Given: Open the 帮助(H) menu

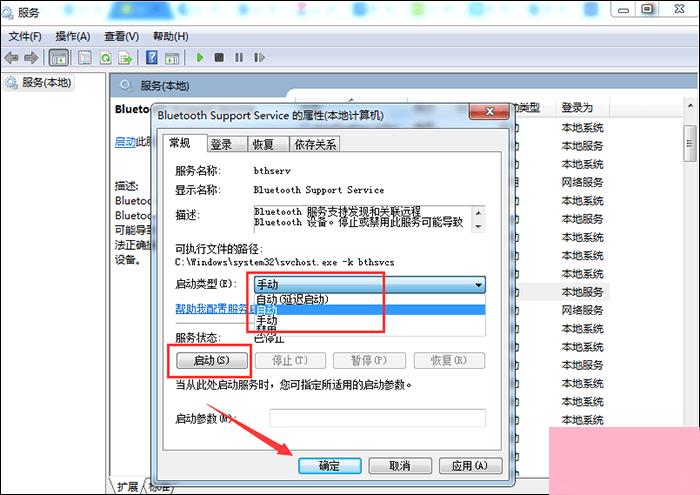Looking at the screenshot, I should click(x=171, y=36).
